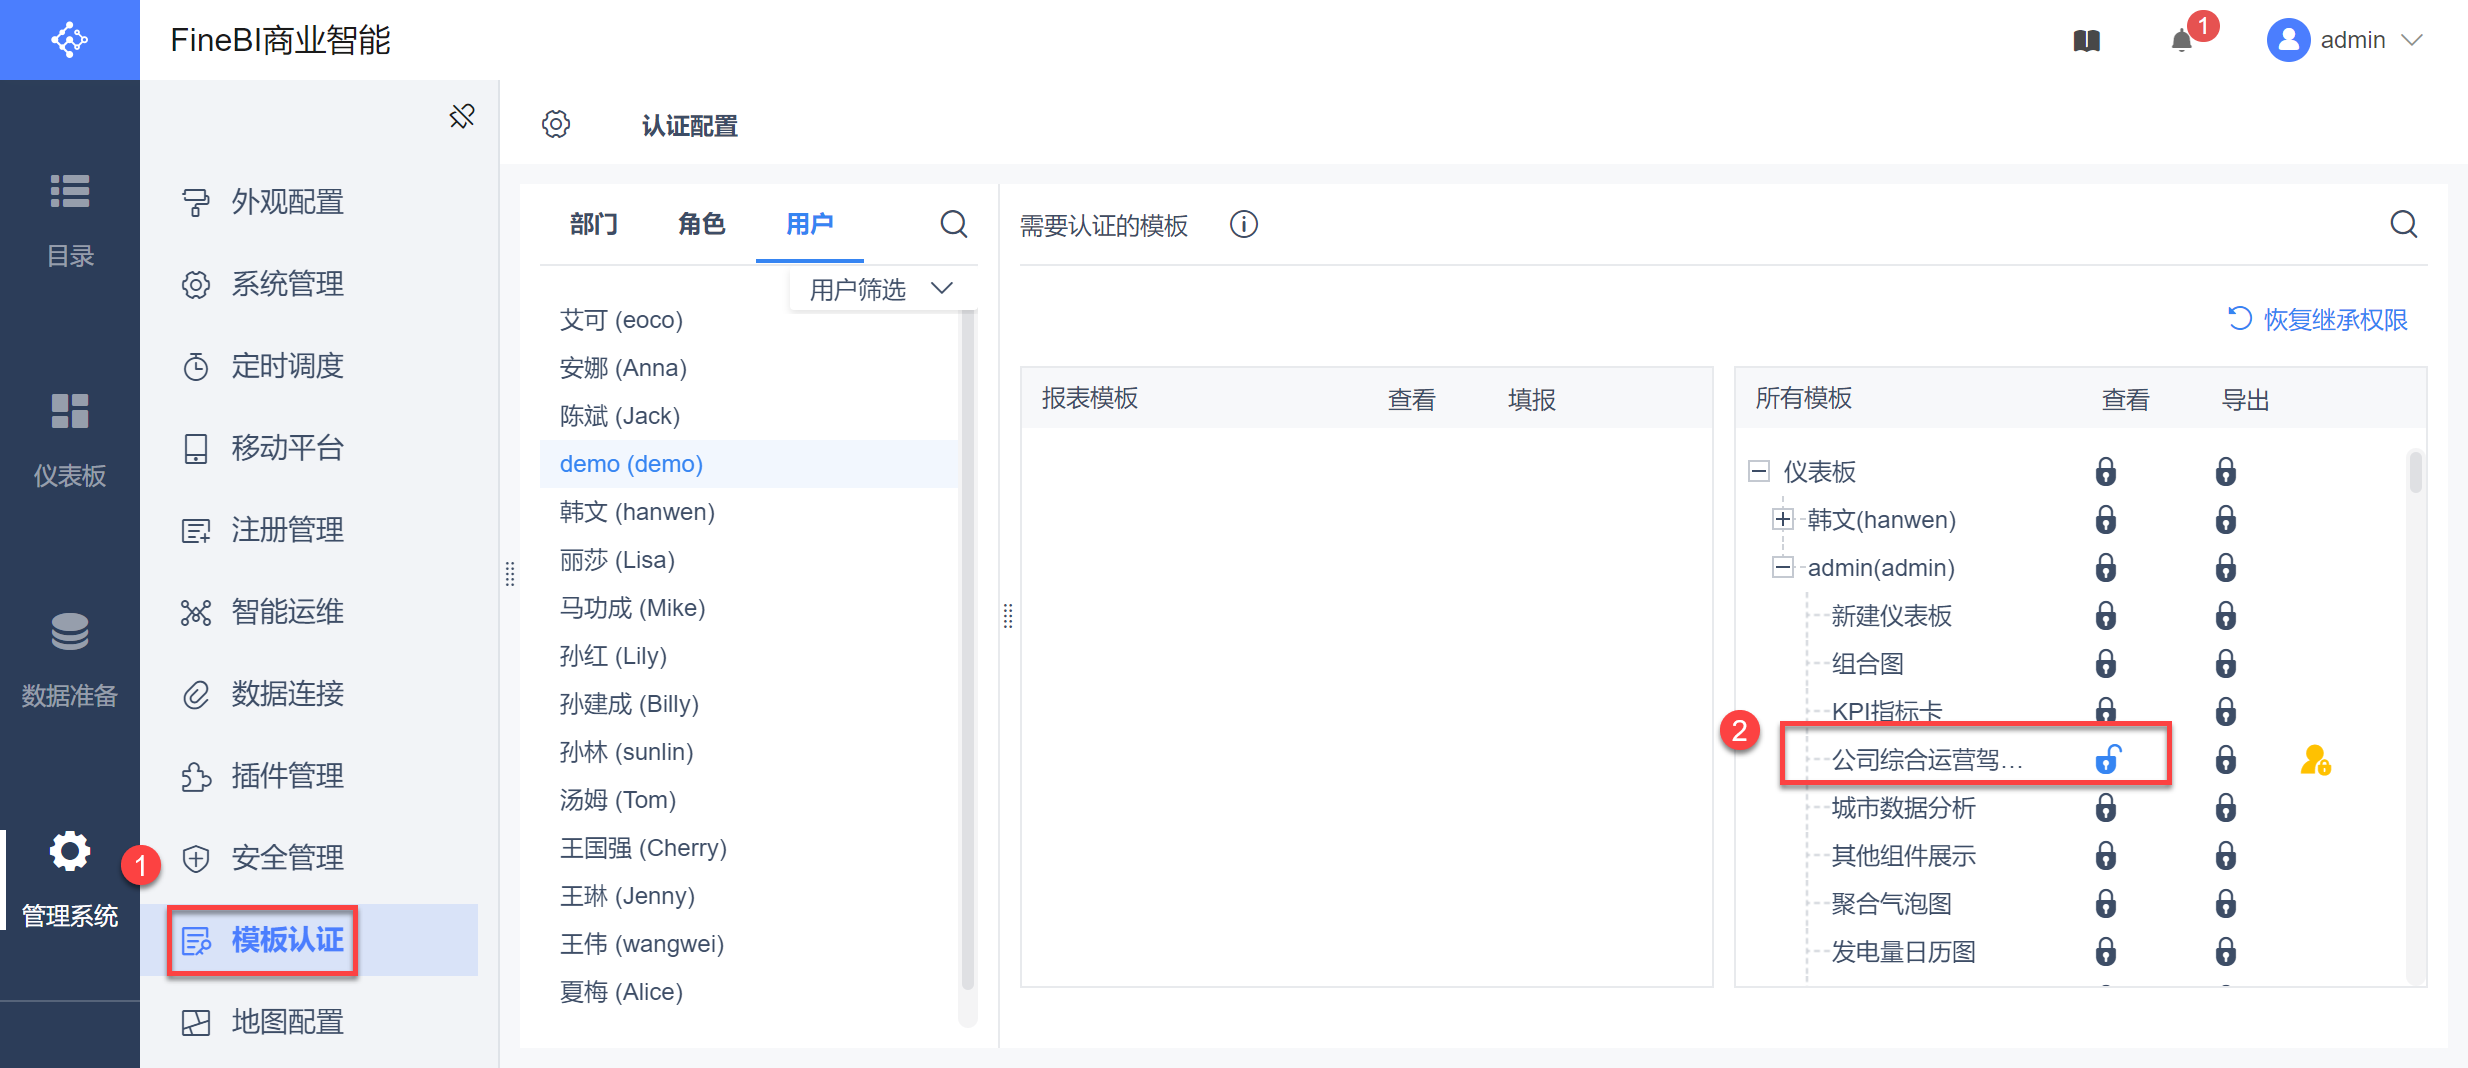Click the notification bell icon

coord(2181,41)
